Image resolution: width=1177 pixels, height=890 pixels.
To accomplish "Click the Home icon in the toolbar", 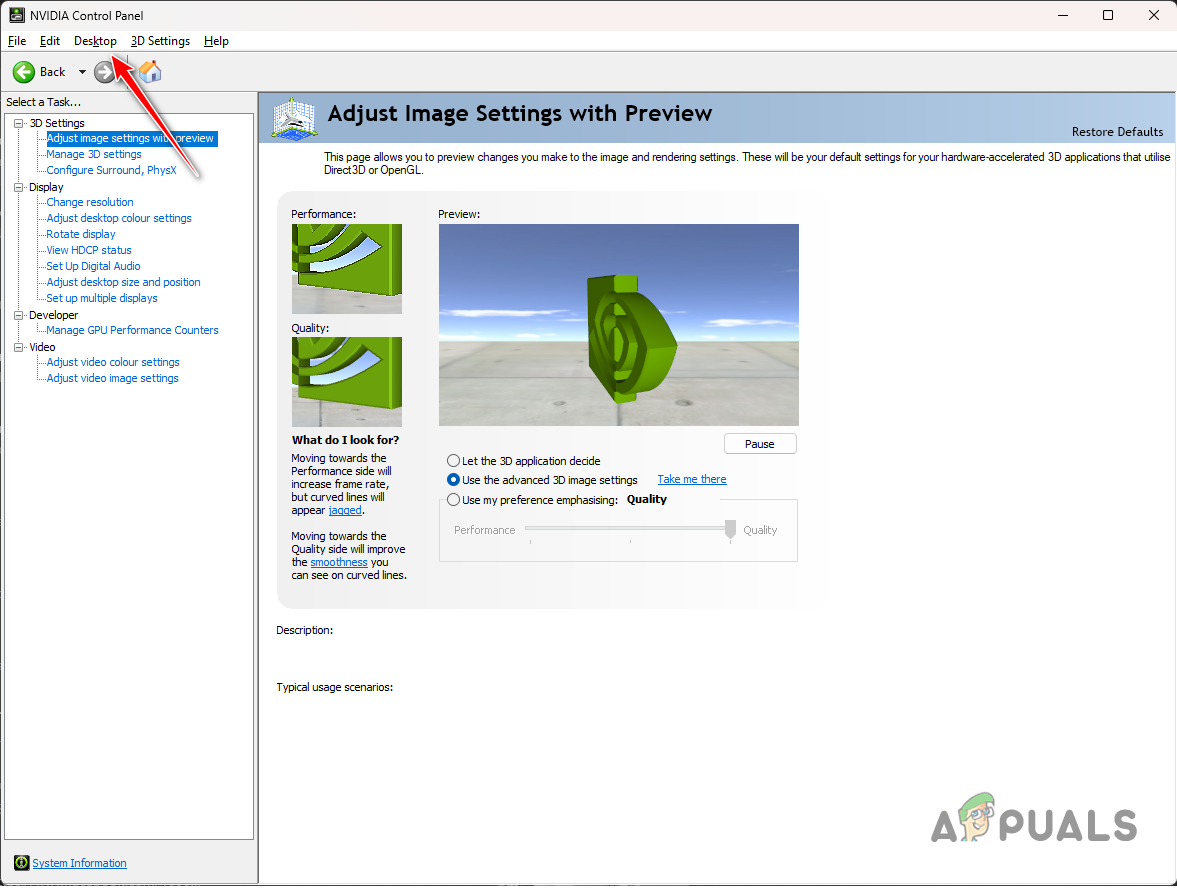I will tap(150, 72).
